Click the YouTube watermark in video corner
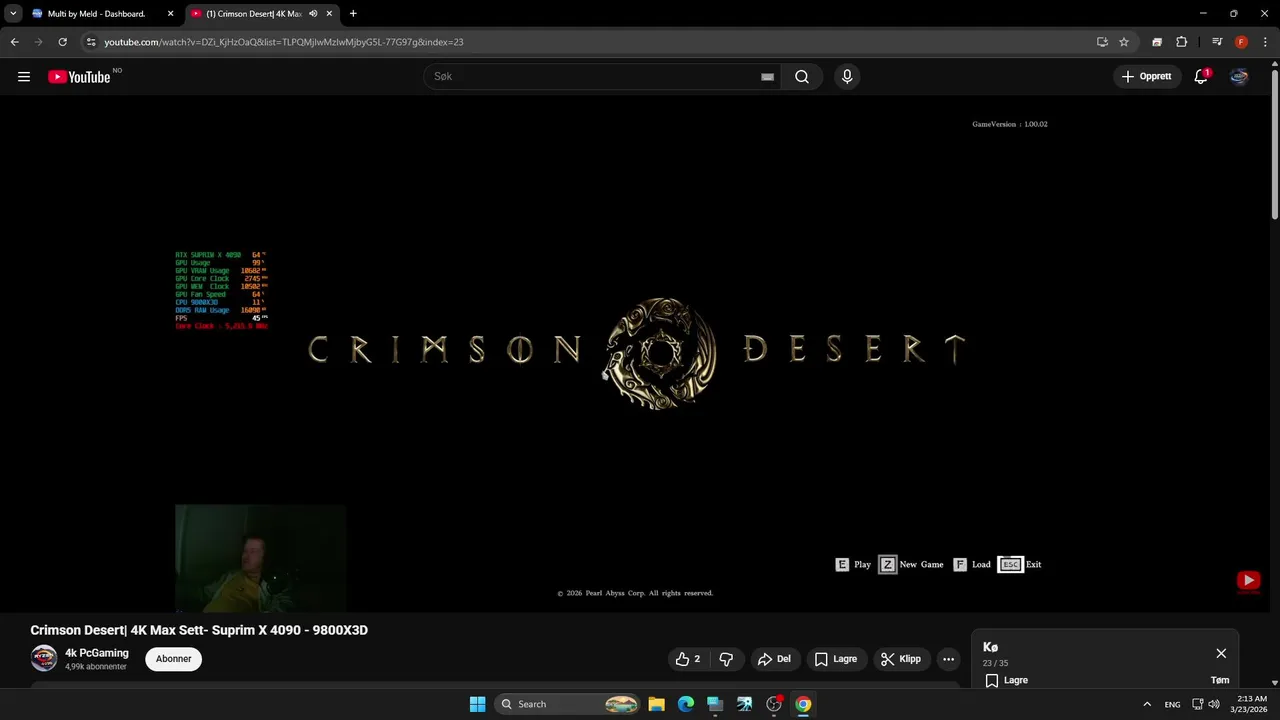This screenshot has width=1280, height=720. click(x=1248, y=580)
